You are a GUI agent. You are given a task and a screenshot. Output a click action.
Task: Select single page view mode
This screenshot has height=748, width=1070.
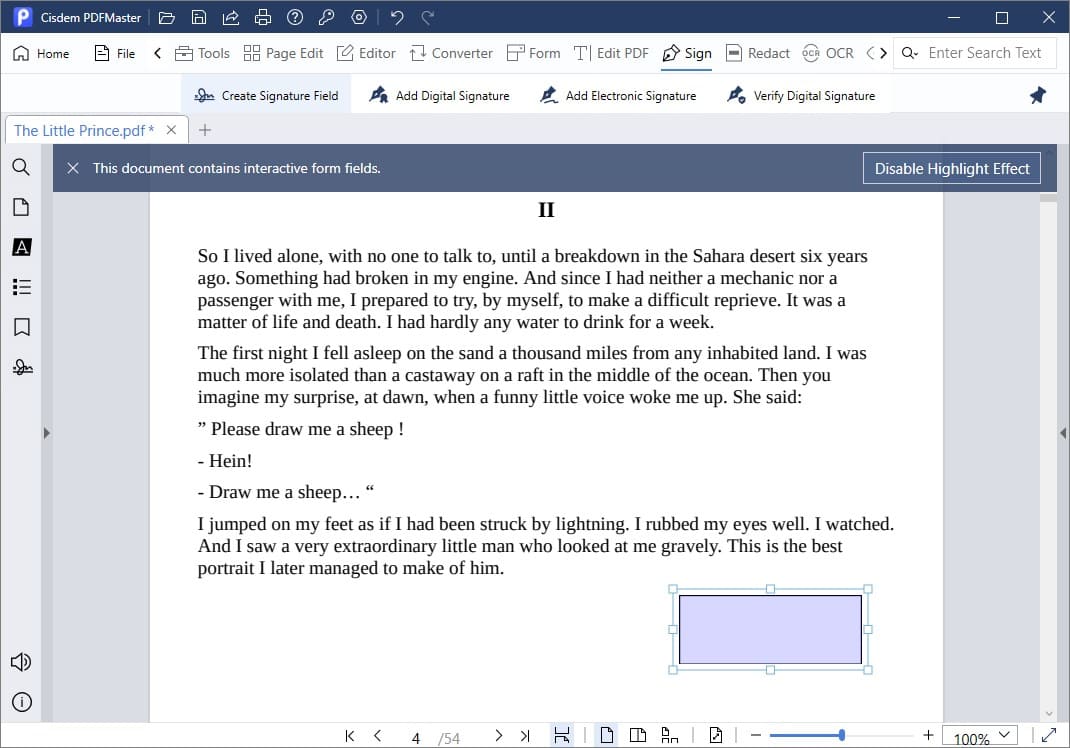(x=606, y=735)
